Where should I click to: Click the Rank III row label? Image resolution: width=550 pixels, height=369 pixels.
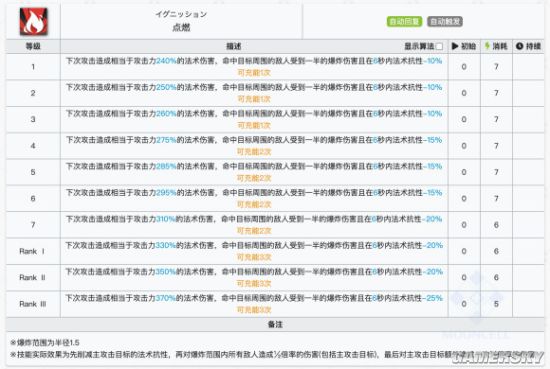click(32, 304)
